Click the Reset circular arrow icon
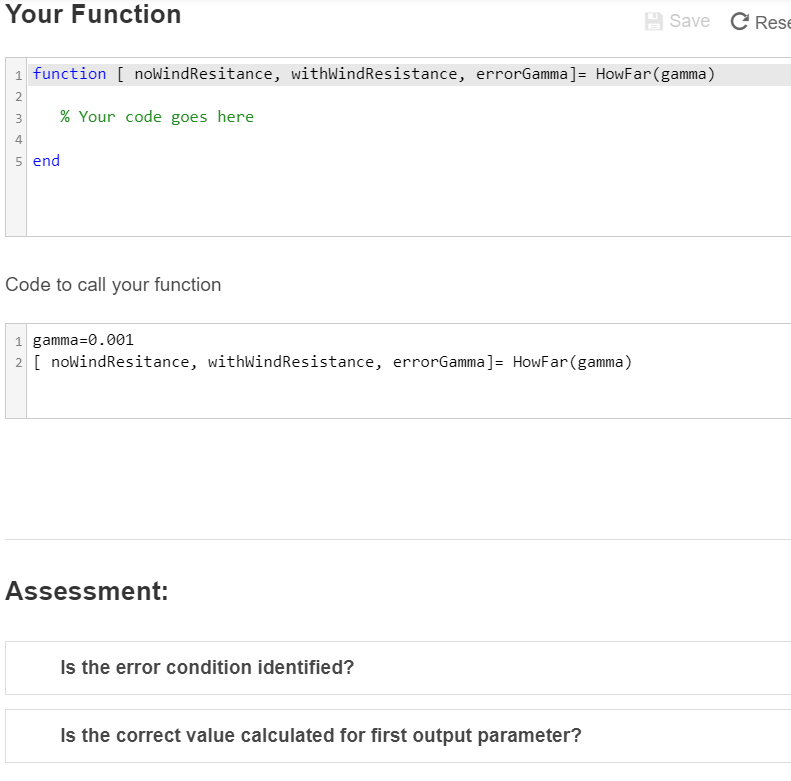The image size is (791, 781). point(740,21)
